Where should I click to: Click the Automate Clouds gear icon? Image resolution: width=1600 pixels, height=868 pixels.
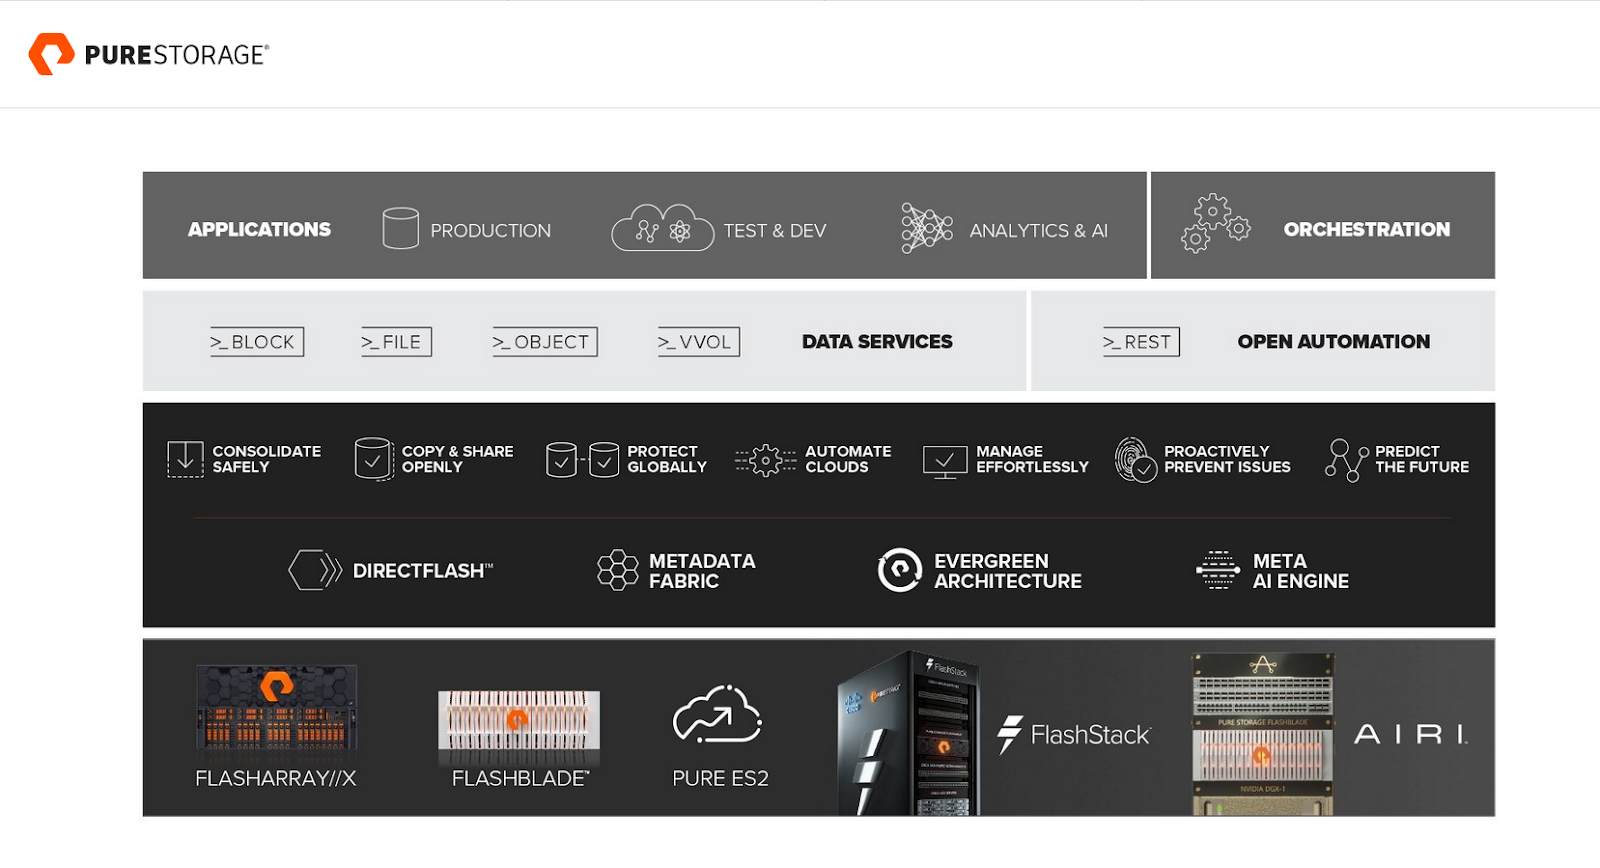tap(766, 460)
